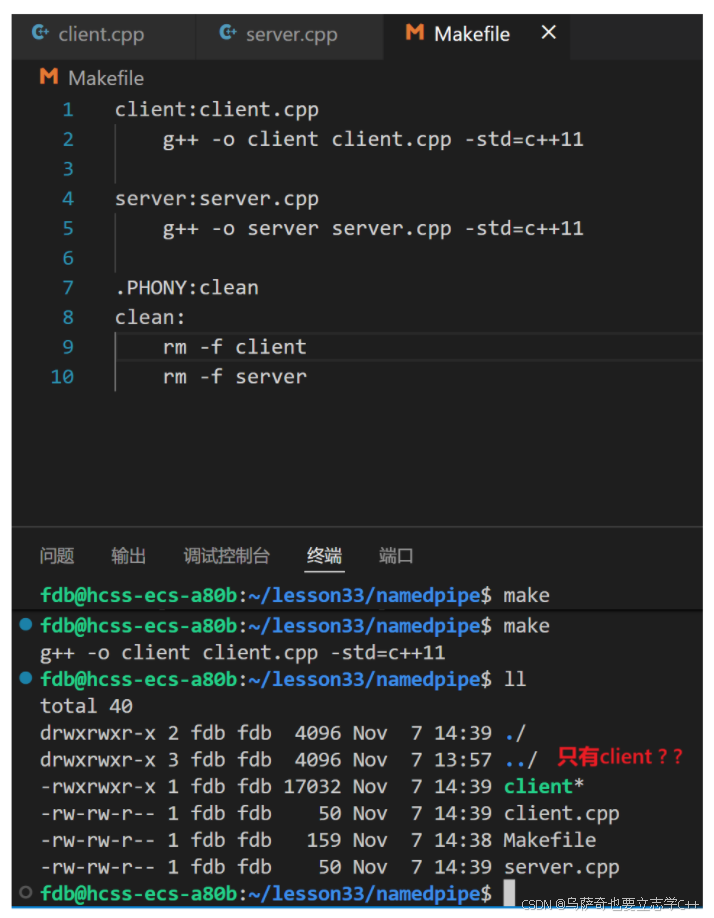Open the 问题 panel tab
This screenshot has width=714, height=918.
tap(57, 556)
